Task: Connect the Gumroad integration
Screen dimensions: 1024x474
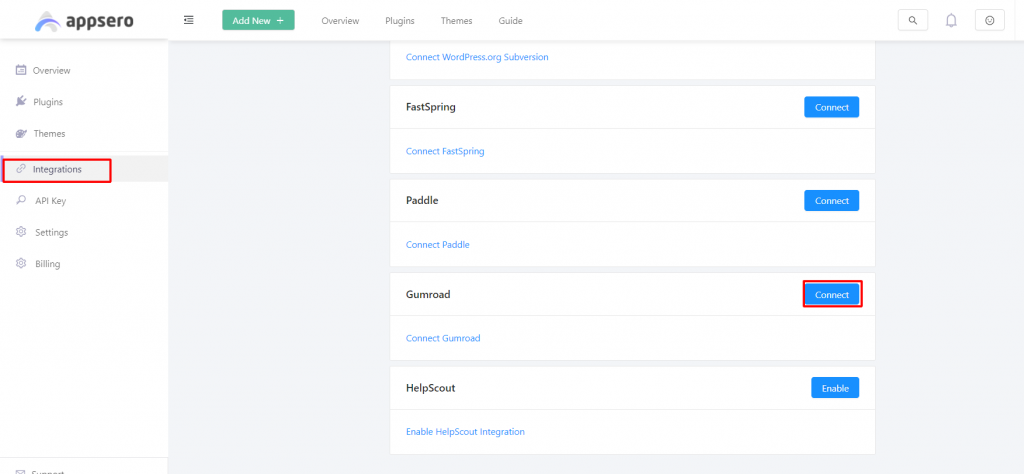Action: (831, 294)
